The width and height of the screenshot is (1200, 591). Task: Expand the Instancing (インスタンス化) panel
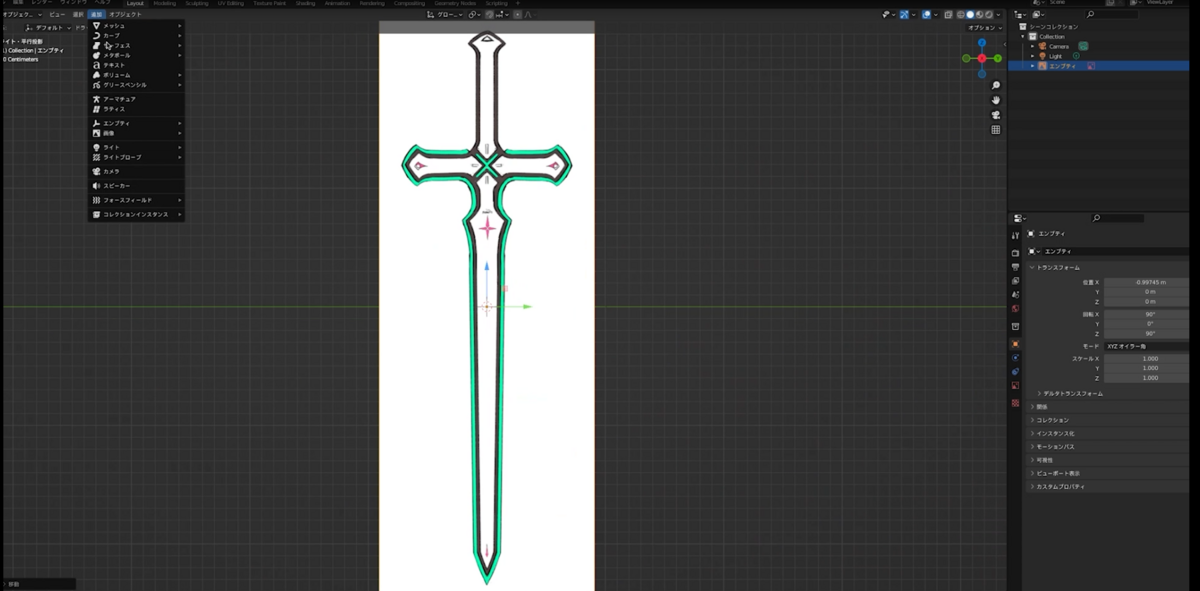coord(1032,433)
